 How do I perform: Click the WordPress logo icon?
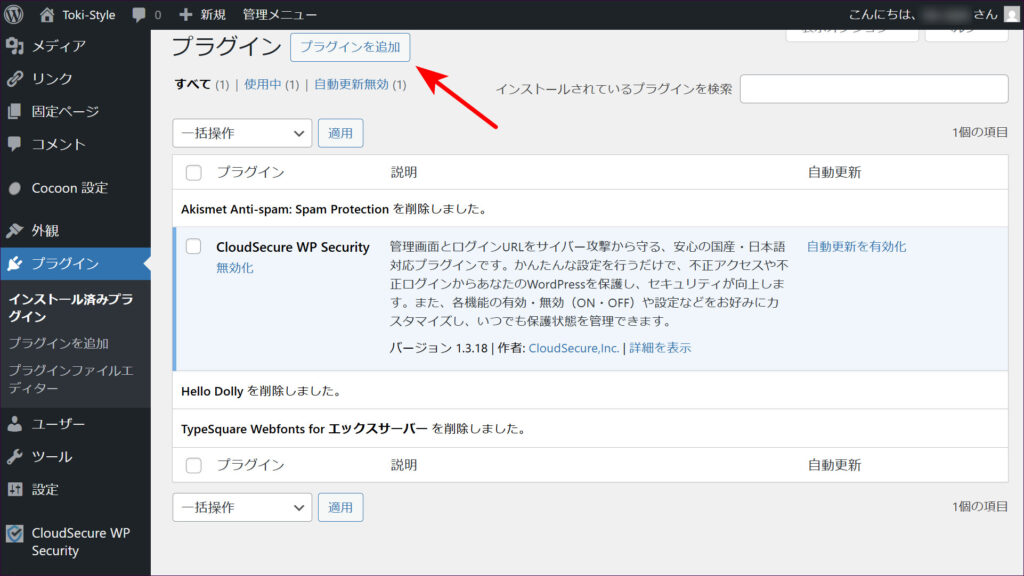click(x=15, y=15)
